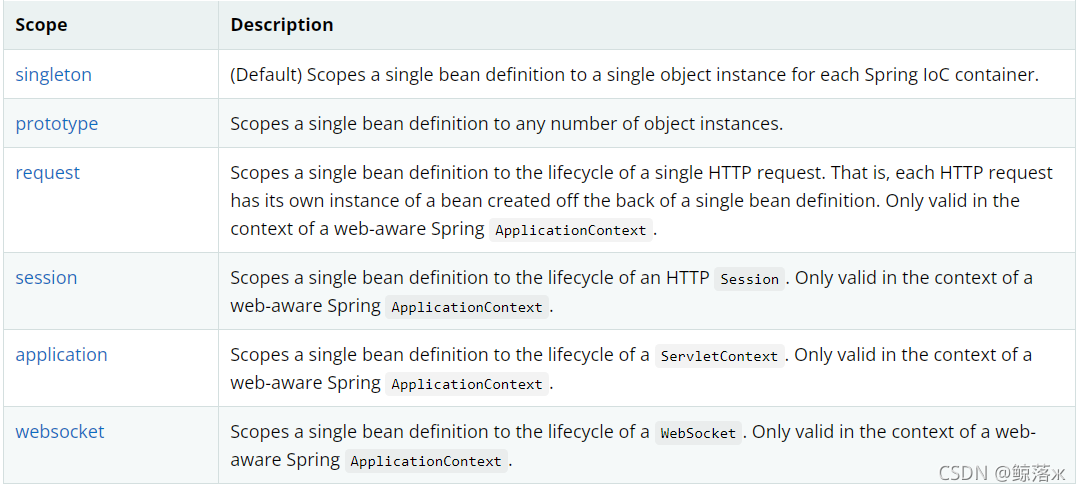Viewport: 1081px width, 491px height.
Task: Click the ServletContext inline code label
Action: [719, 356]
